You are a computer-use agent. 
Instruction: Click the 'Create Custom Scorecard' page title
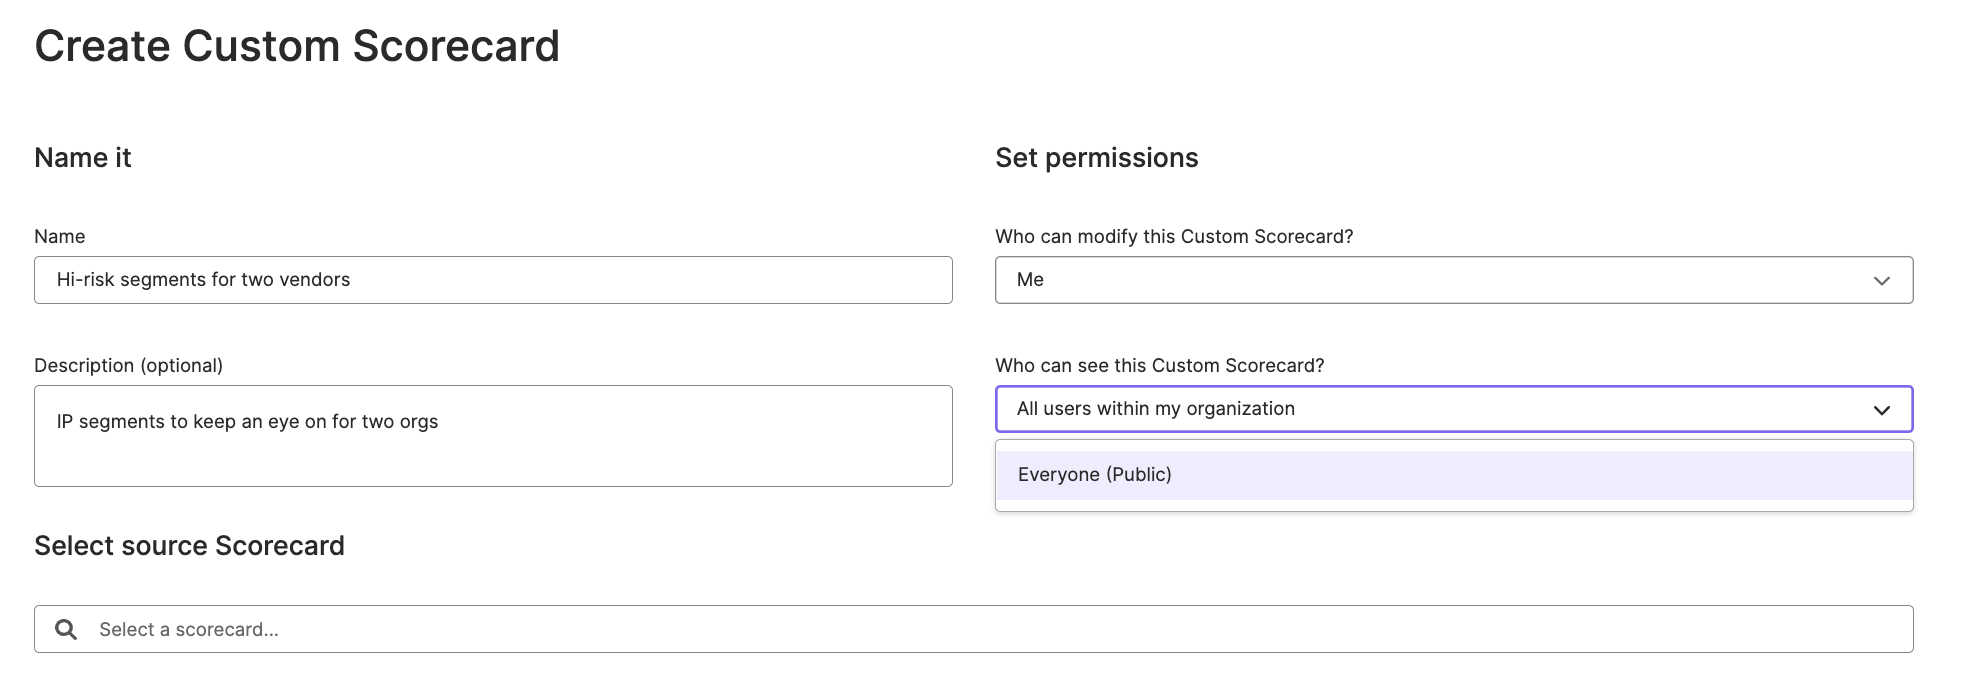297,45
